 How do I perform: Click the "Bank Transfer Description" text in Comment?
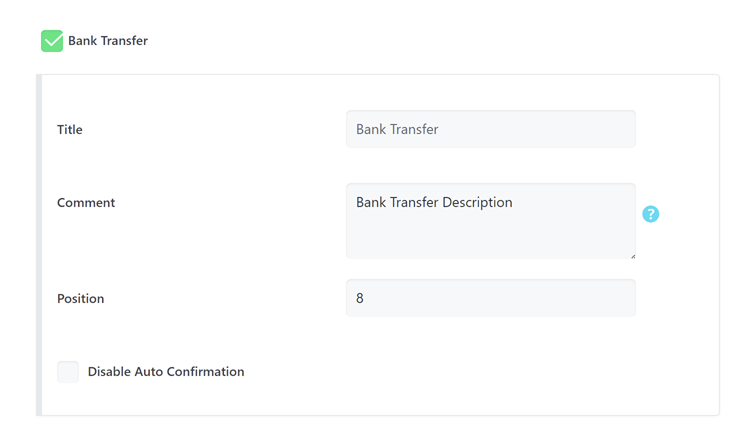434,202
